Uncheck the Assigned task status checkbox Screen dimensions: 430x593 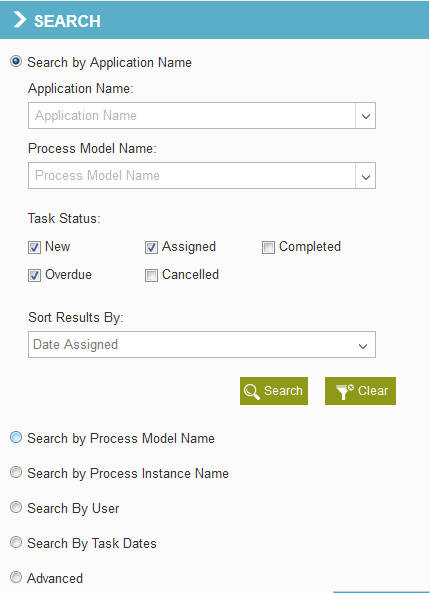151,248
